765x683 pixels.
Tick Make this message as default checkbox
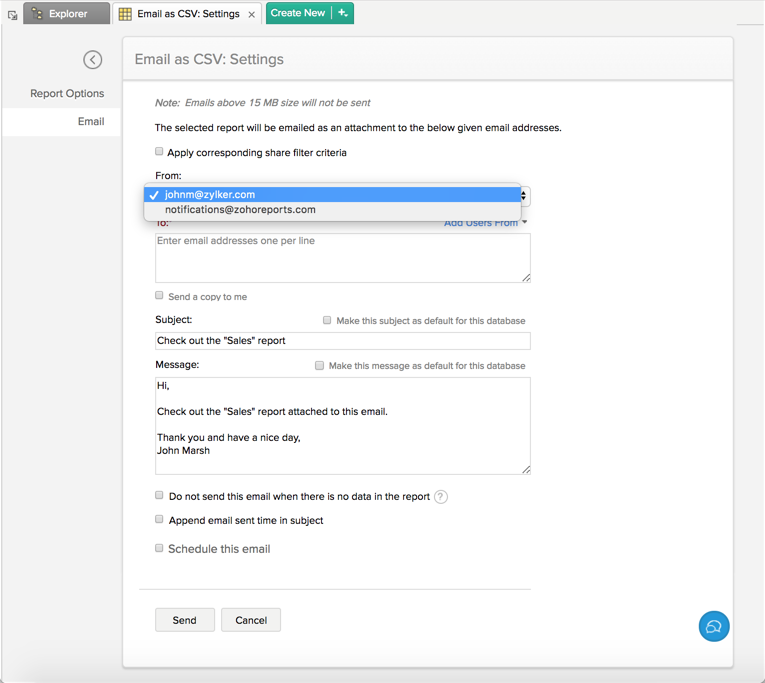click(x=320, y=365)
